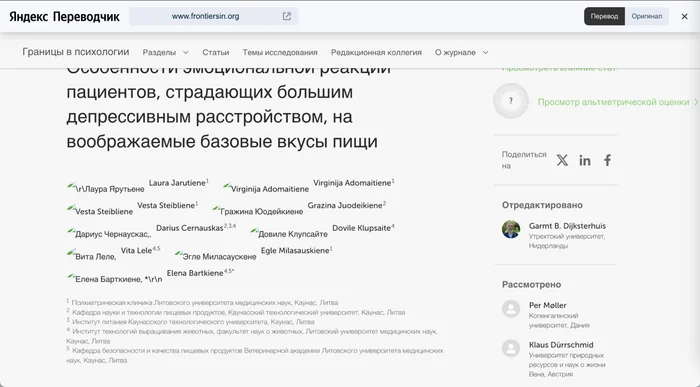Click the altmetric score question-mark badge

coord(511,101)
